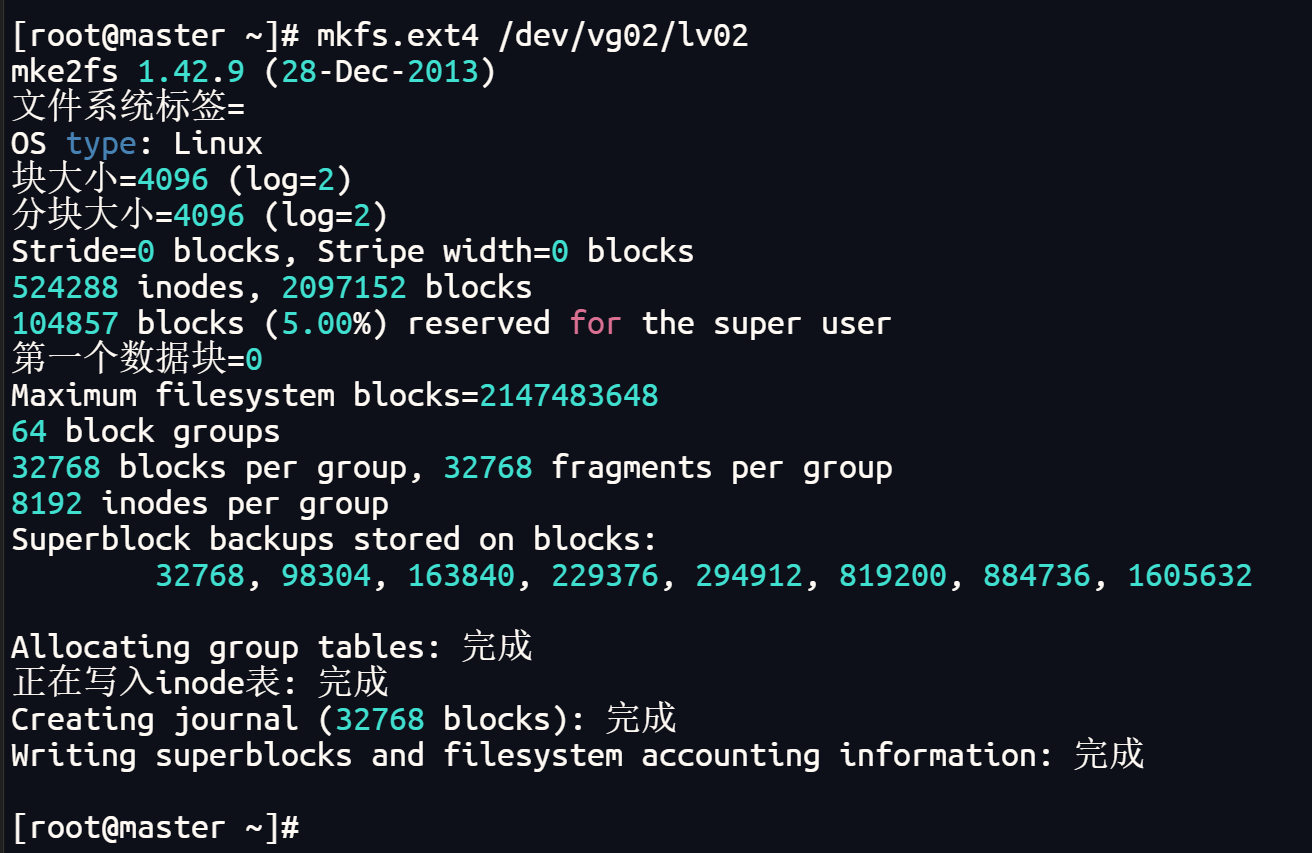Image resolution: width=1312 pixels, height=853 pixels.
Task: Click the 8192 inodes per group line
Action: tap(200, 504)
